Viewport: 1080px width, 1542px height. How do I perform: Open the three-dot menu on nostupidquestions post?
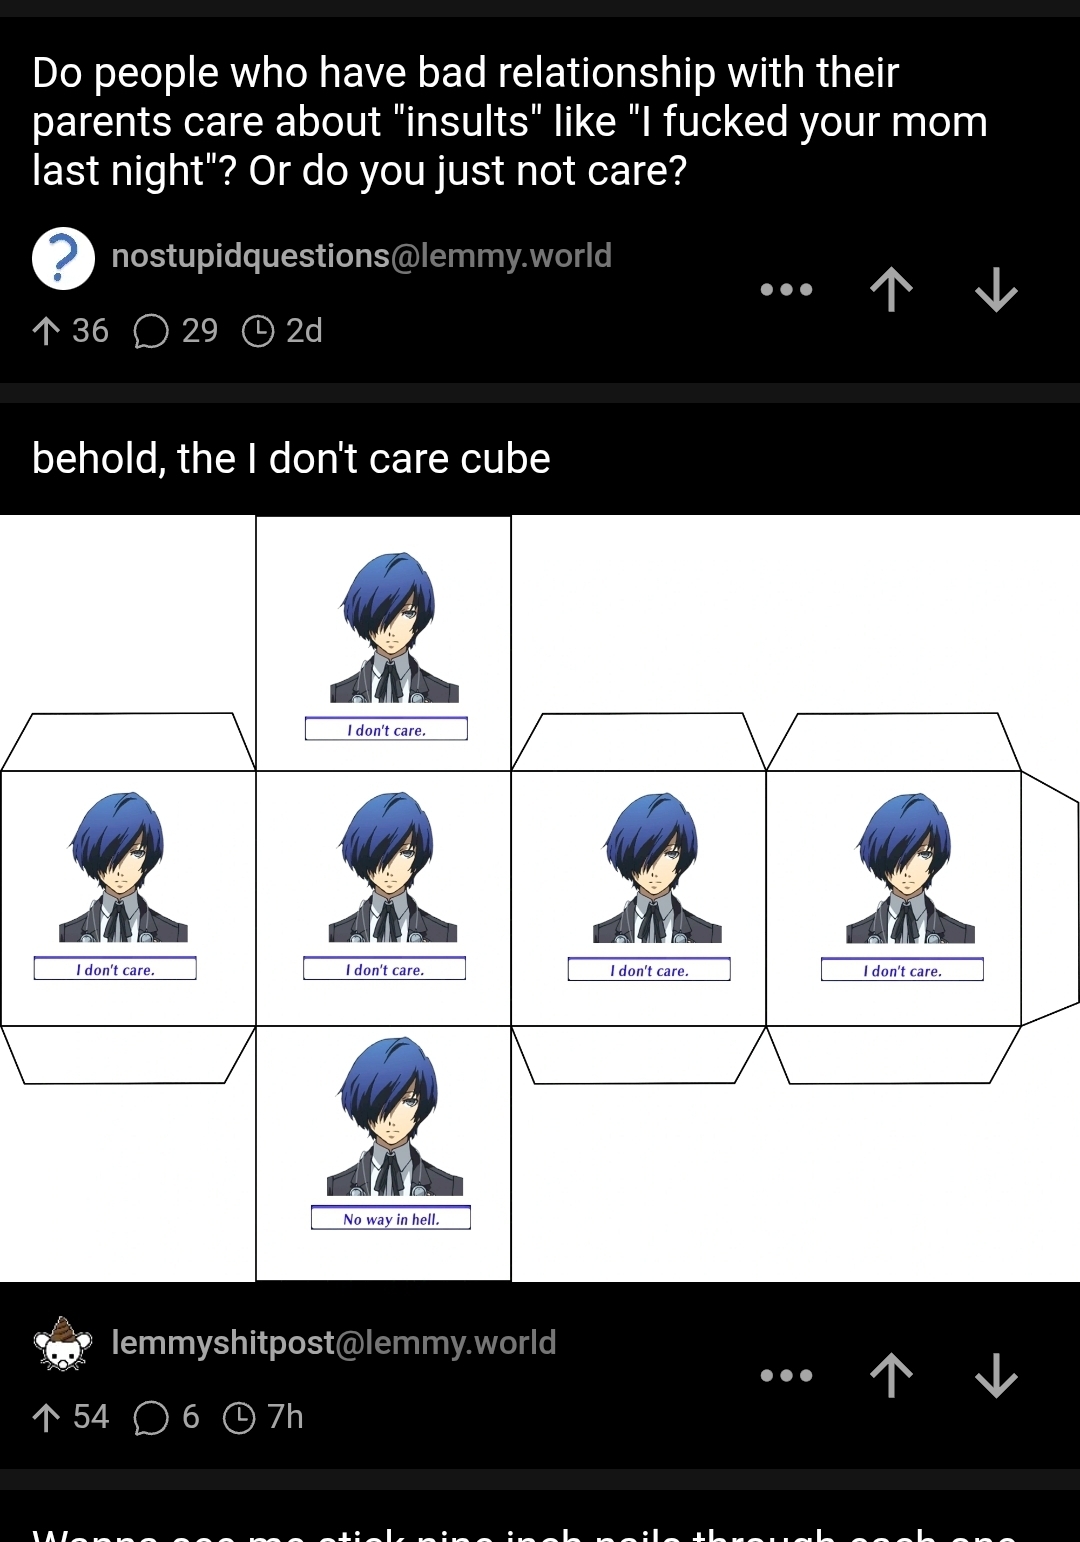tap(786, 290)
